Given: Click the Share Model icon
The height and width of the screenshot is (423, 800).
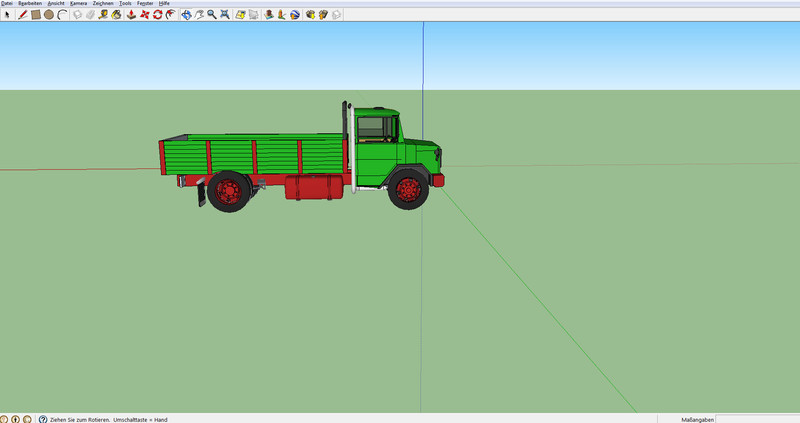Looking at the screenshot, I should (x=323, y=15).
